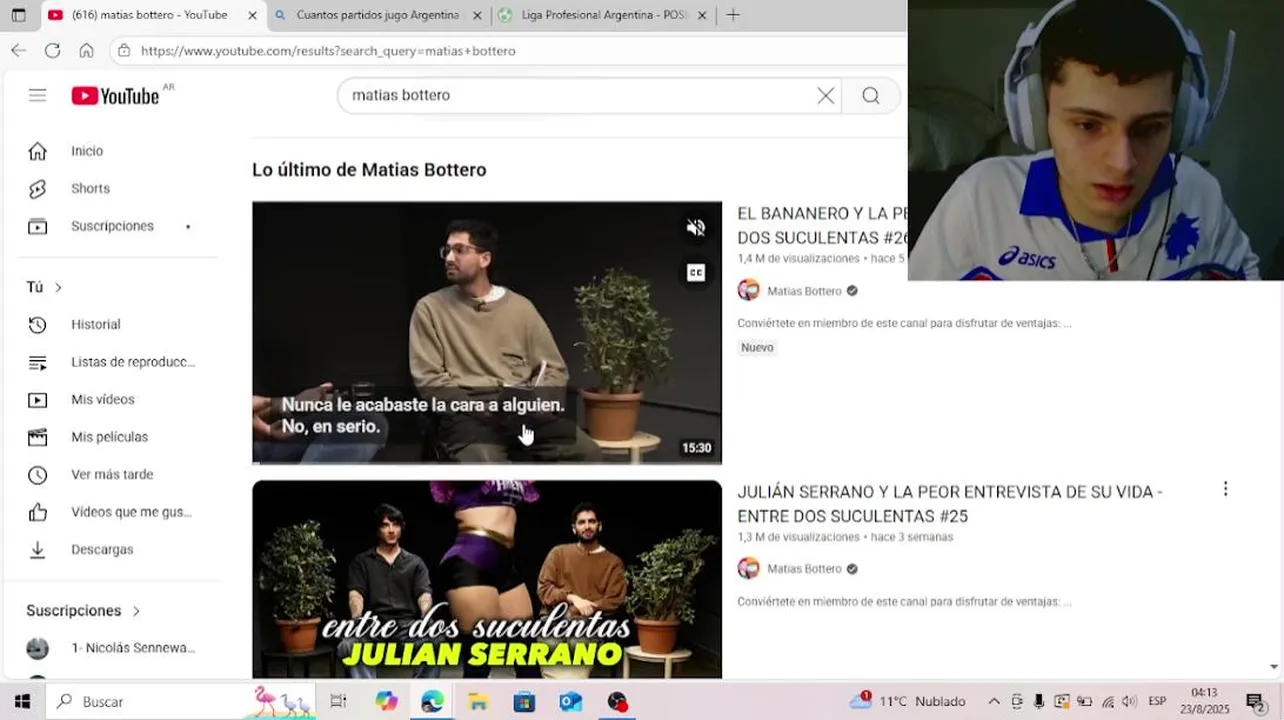
Task: Close the matias bottero YouTube tab
Action: [x=252, y=15]
